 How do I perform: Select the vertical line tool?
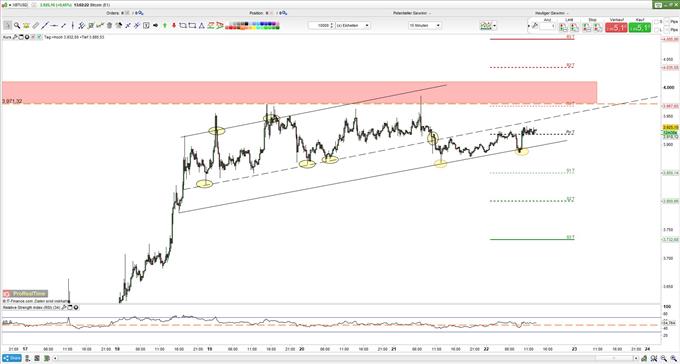click(72, 25)
